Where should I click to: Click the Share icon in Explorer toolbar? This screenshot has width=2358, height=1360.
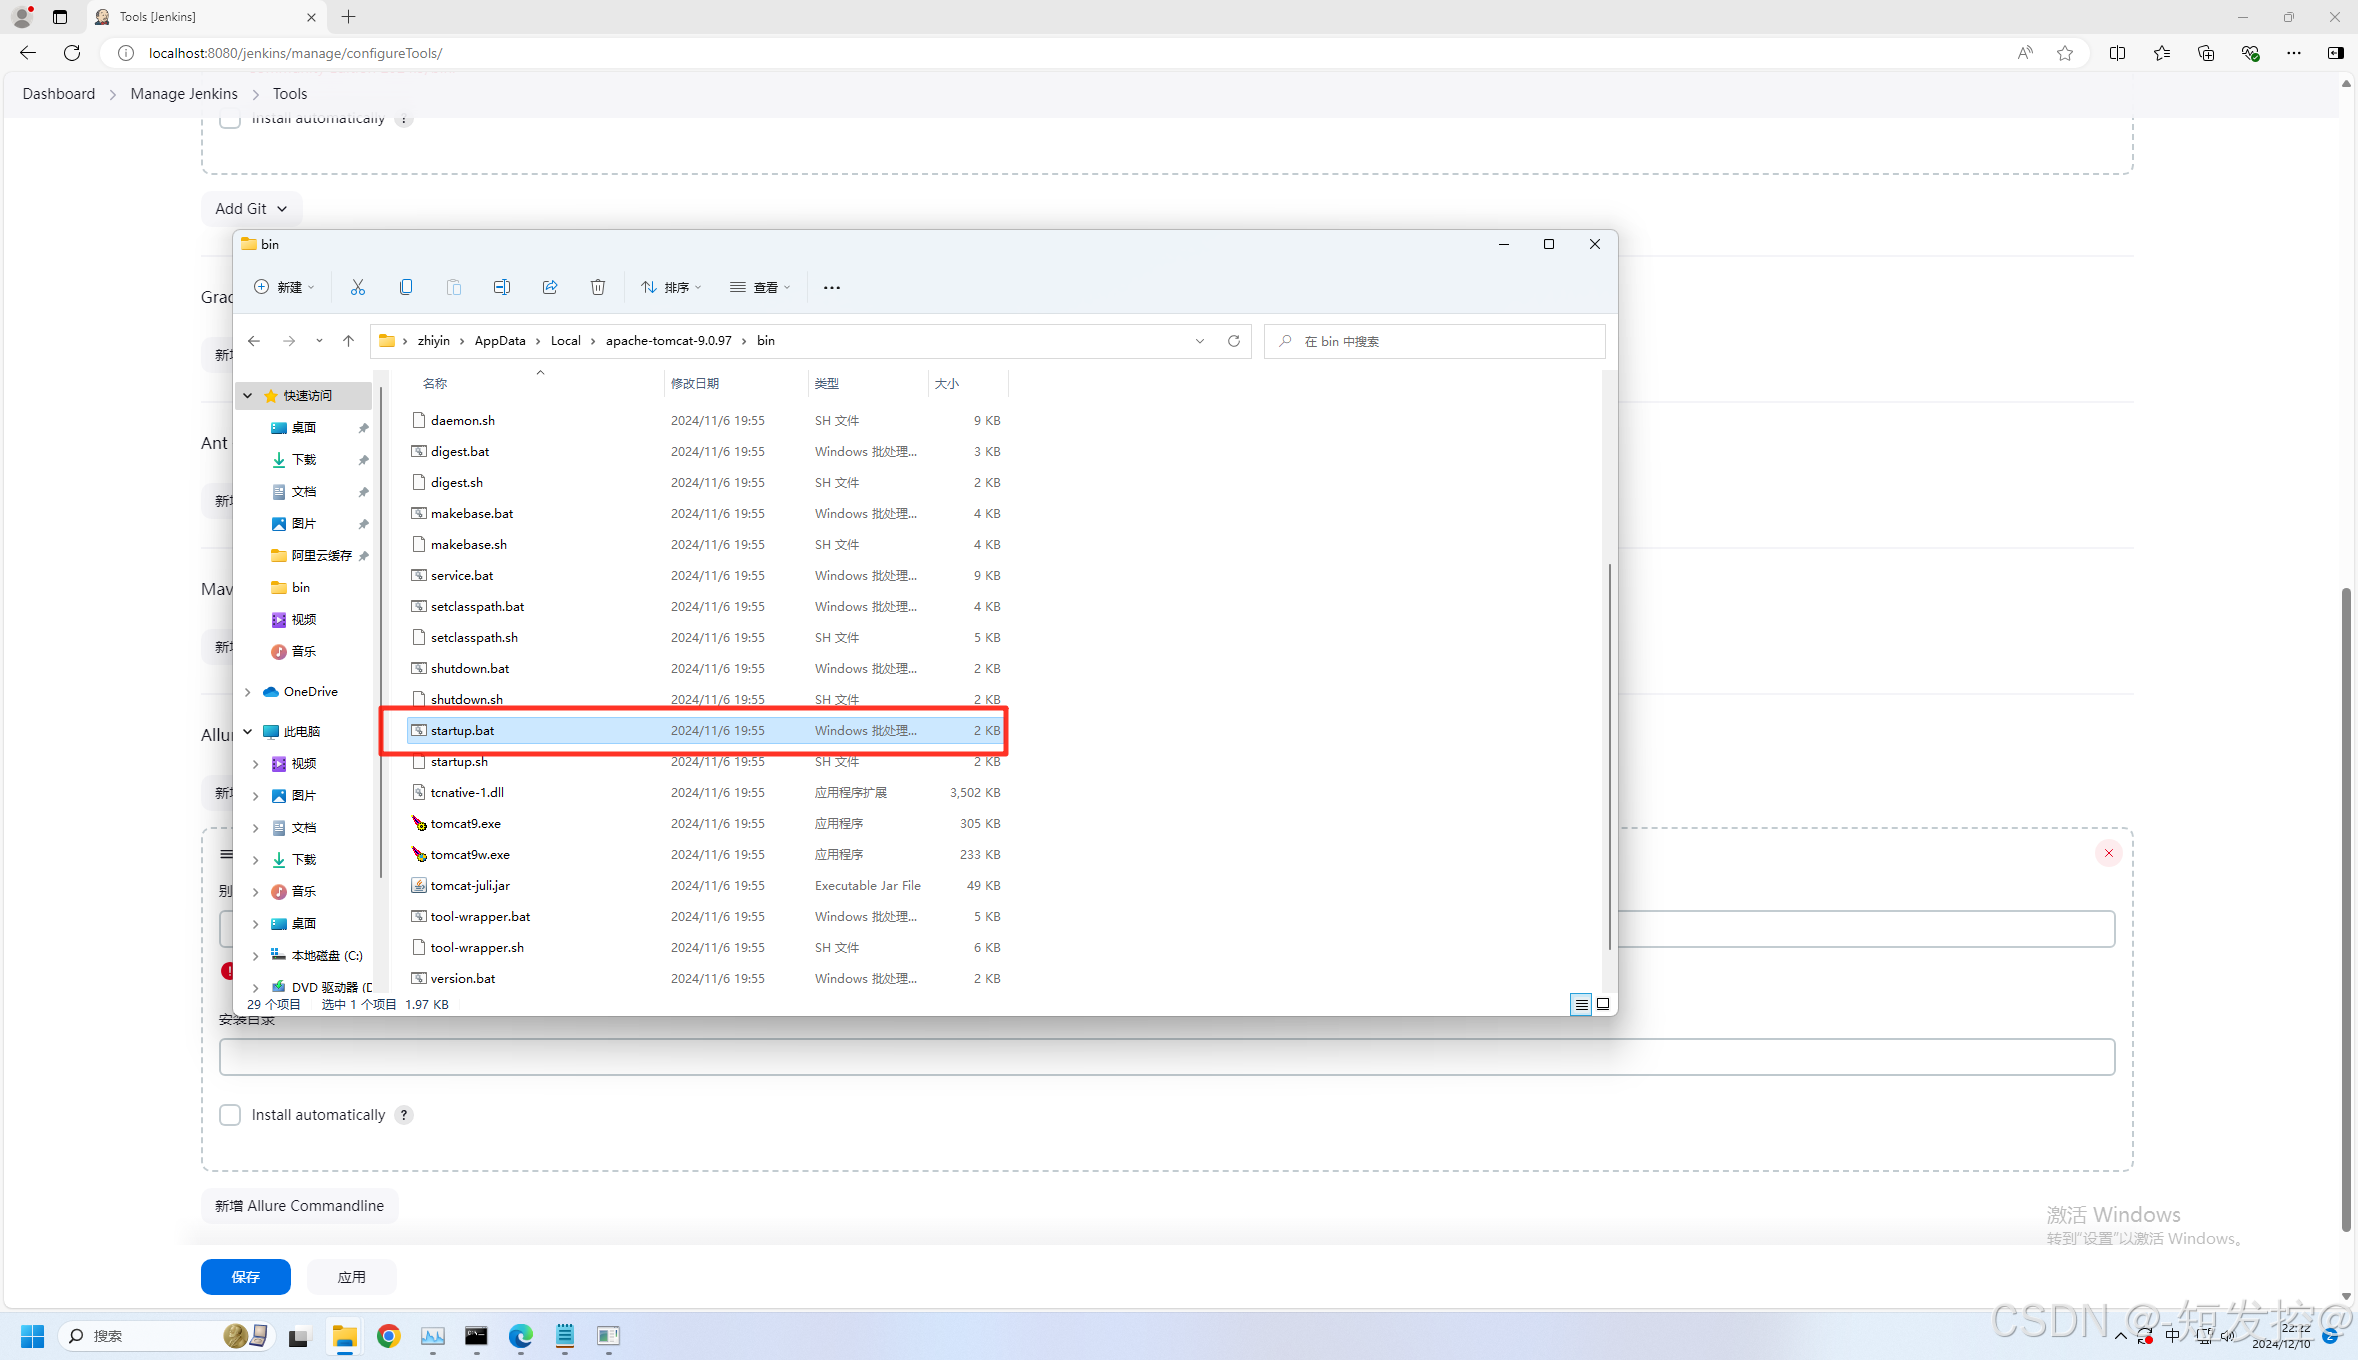coord(550,287)
